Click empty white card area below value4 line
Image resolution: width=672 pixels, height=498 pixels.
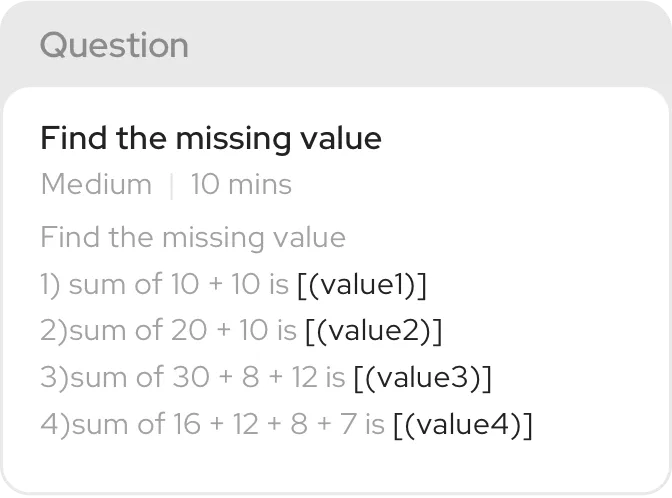[336, 467]
